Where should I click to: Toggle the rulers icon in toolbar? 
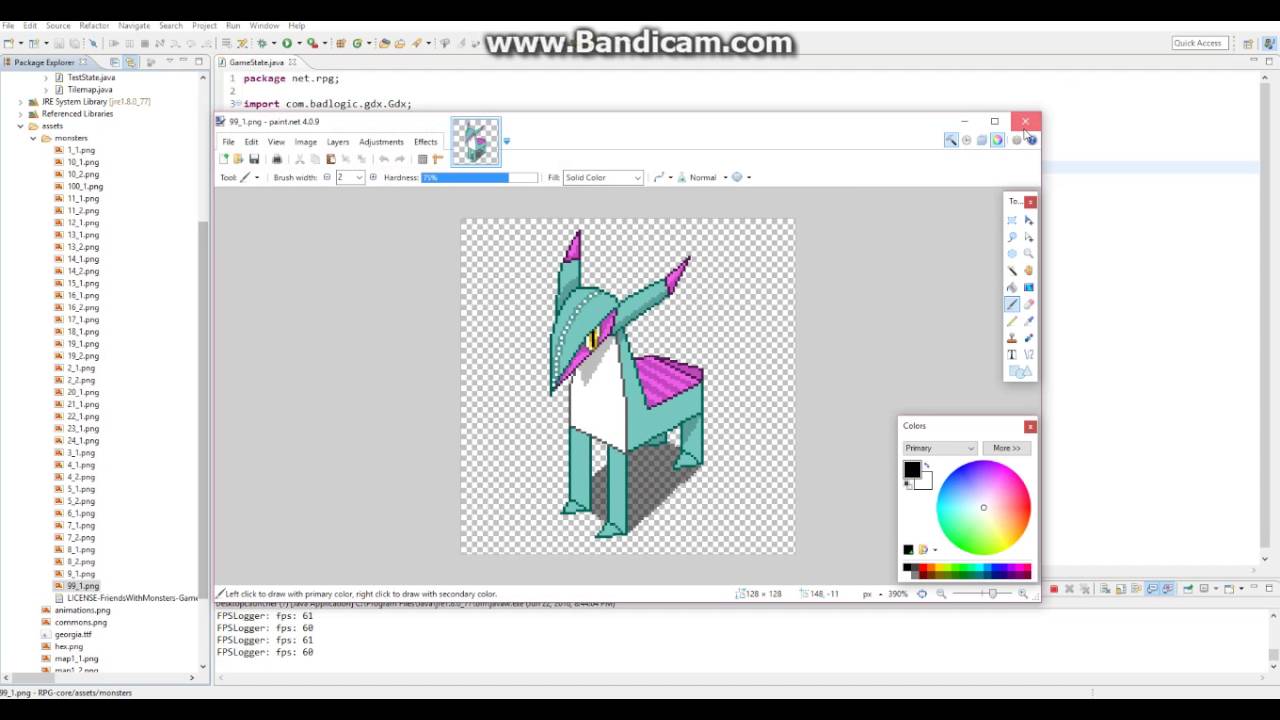click(437, 159)
